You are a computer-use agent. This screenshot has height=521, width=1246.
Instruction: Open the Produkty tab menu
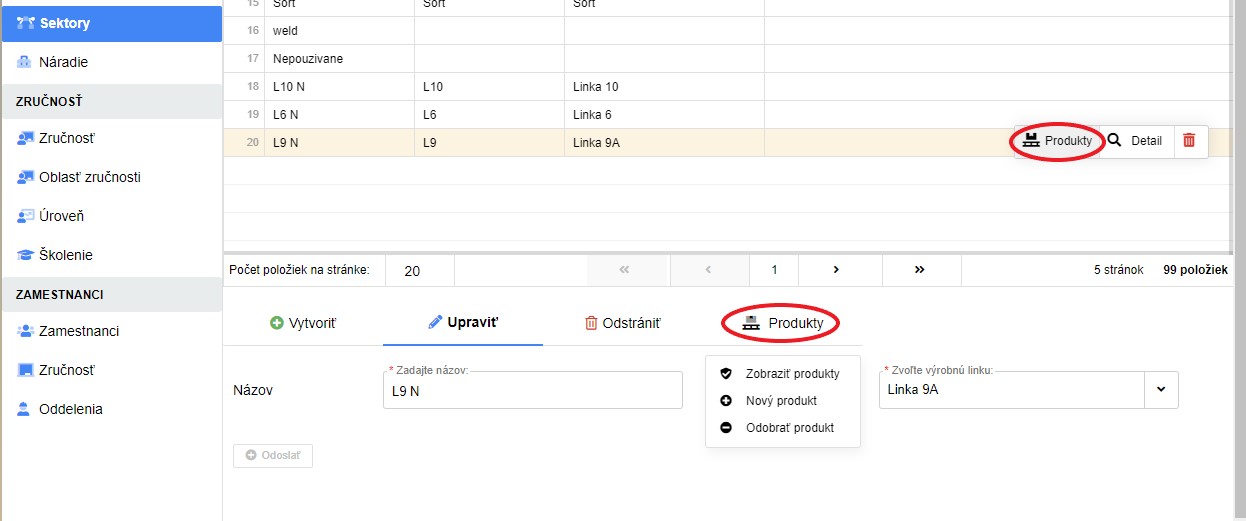(782, 323)
